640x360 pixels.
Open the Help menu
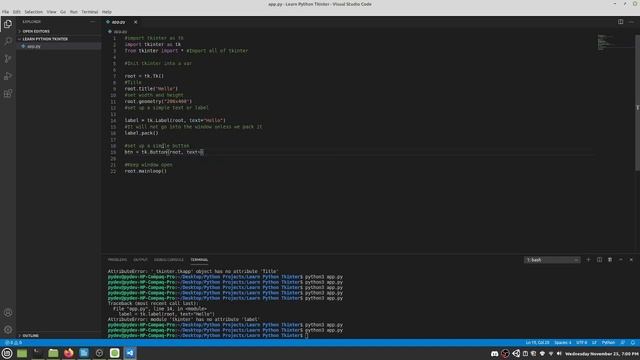(107, 12)
